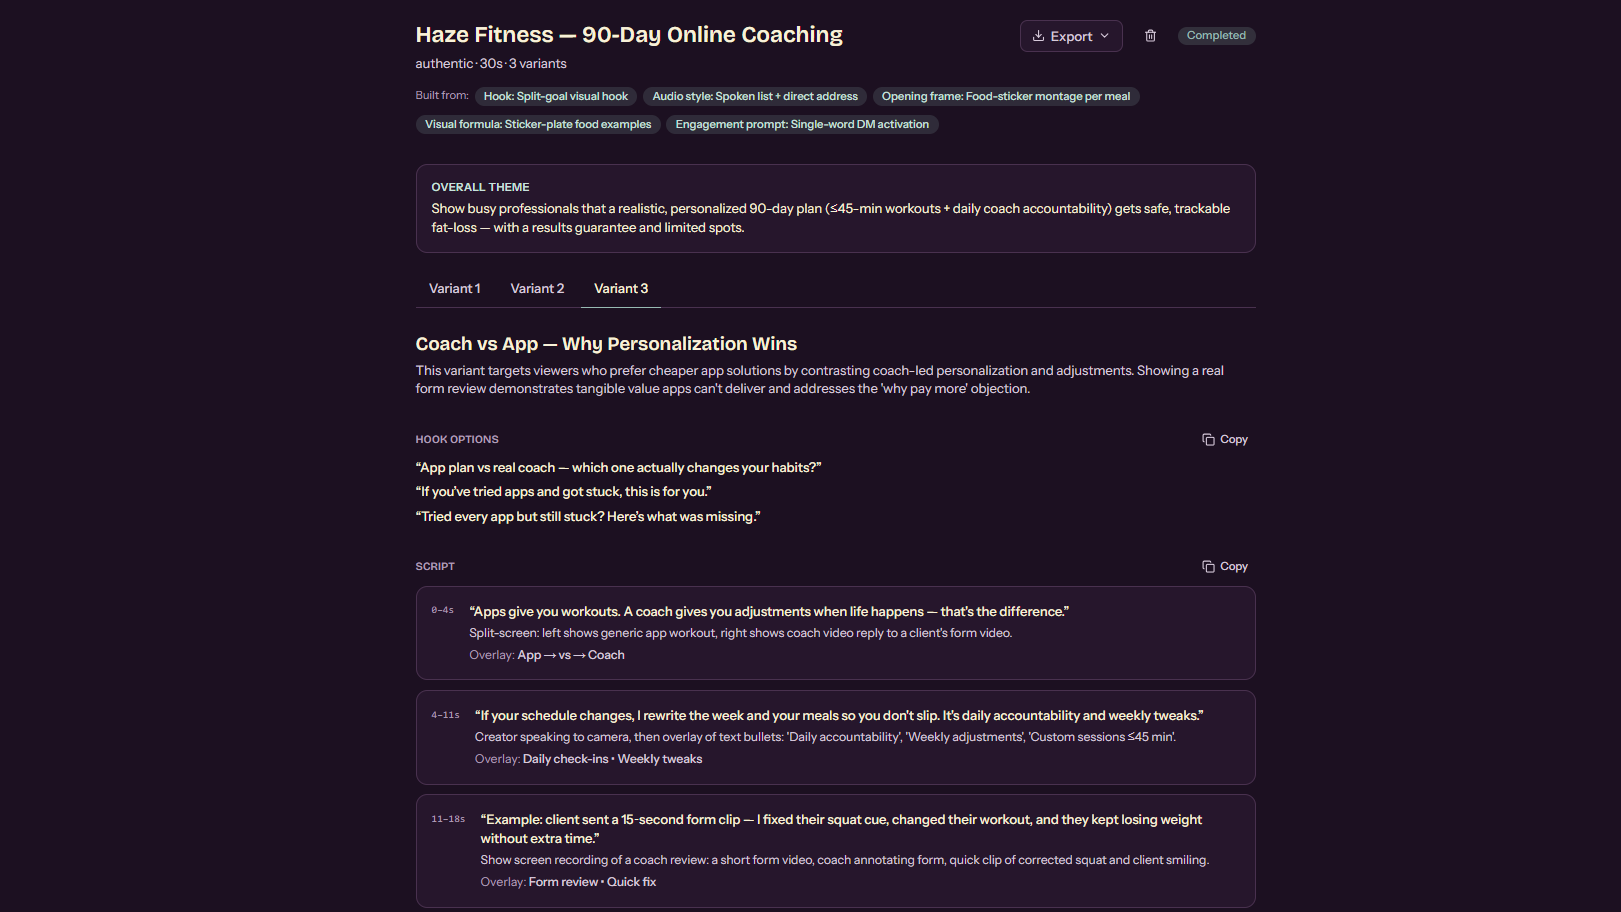Click Engagement prompt: Single-word DM activation tag
The image size is (1621, 912).
[802, 125]
